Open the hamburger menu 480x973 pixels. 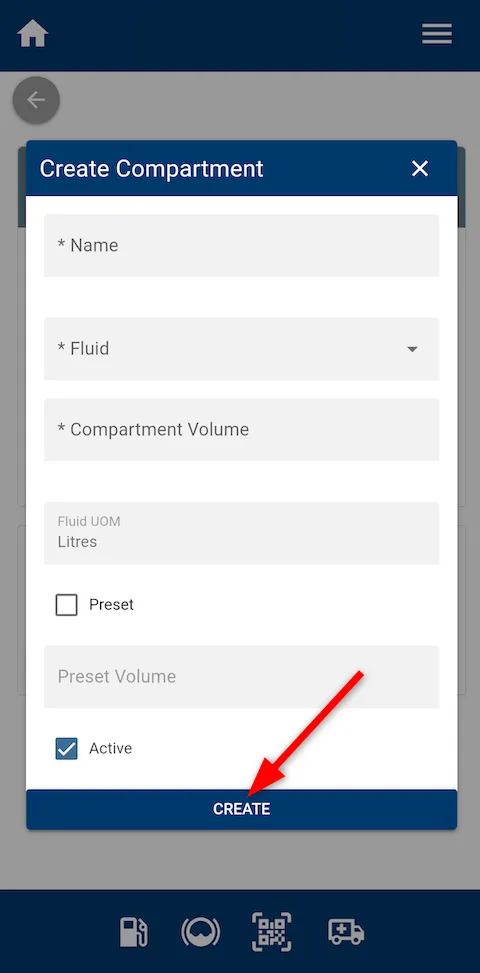click(x=437, y=34)
